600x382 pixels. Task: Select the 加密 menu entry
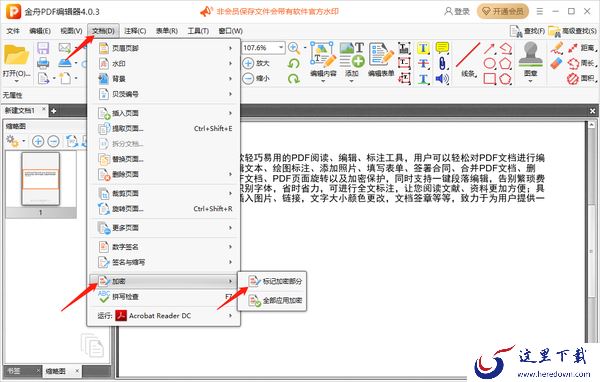tap(164, 281)
